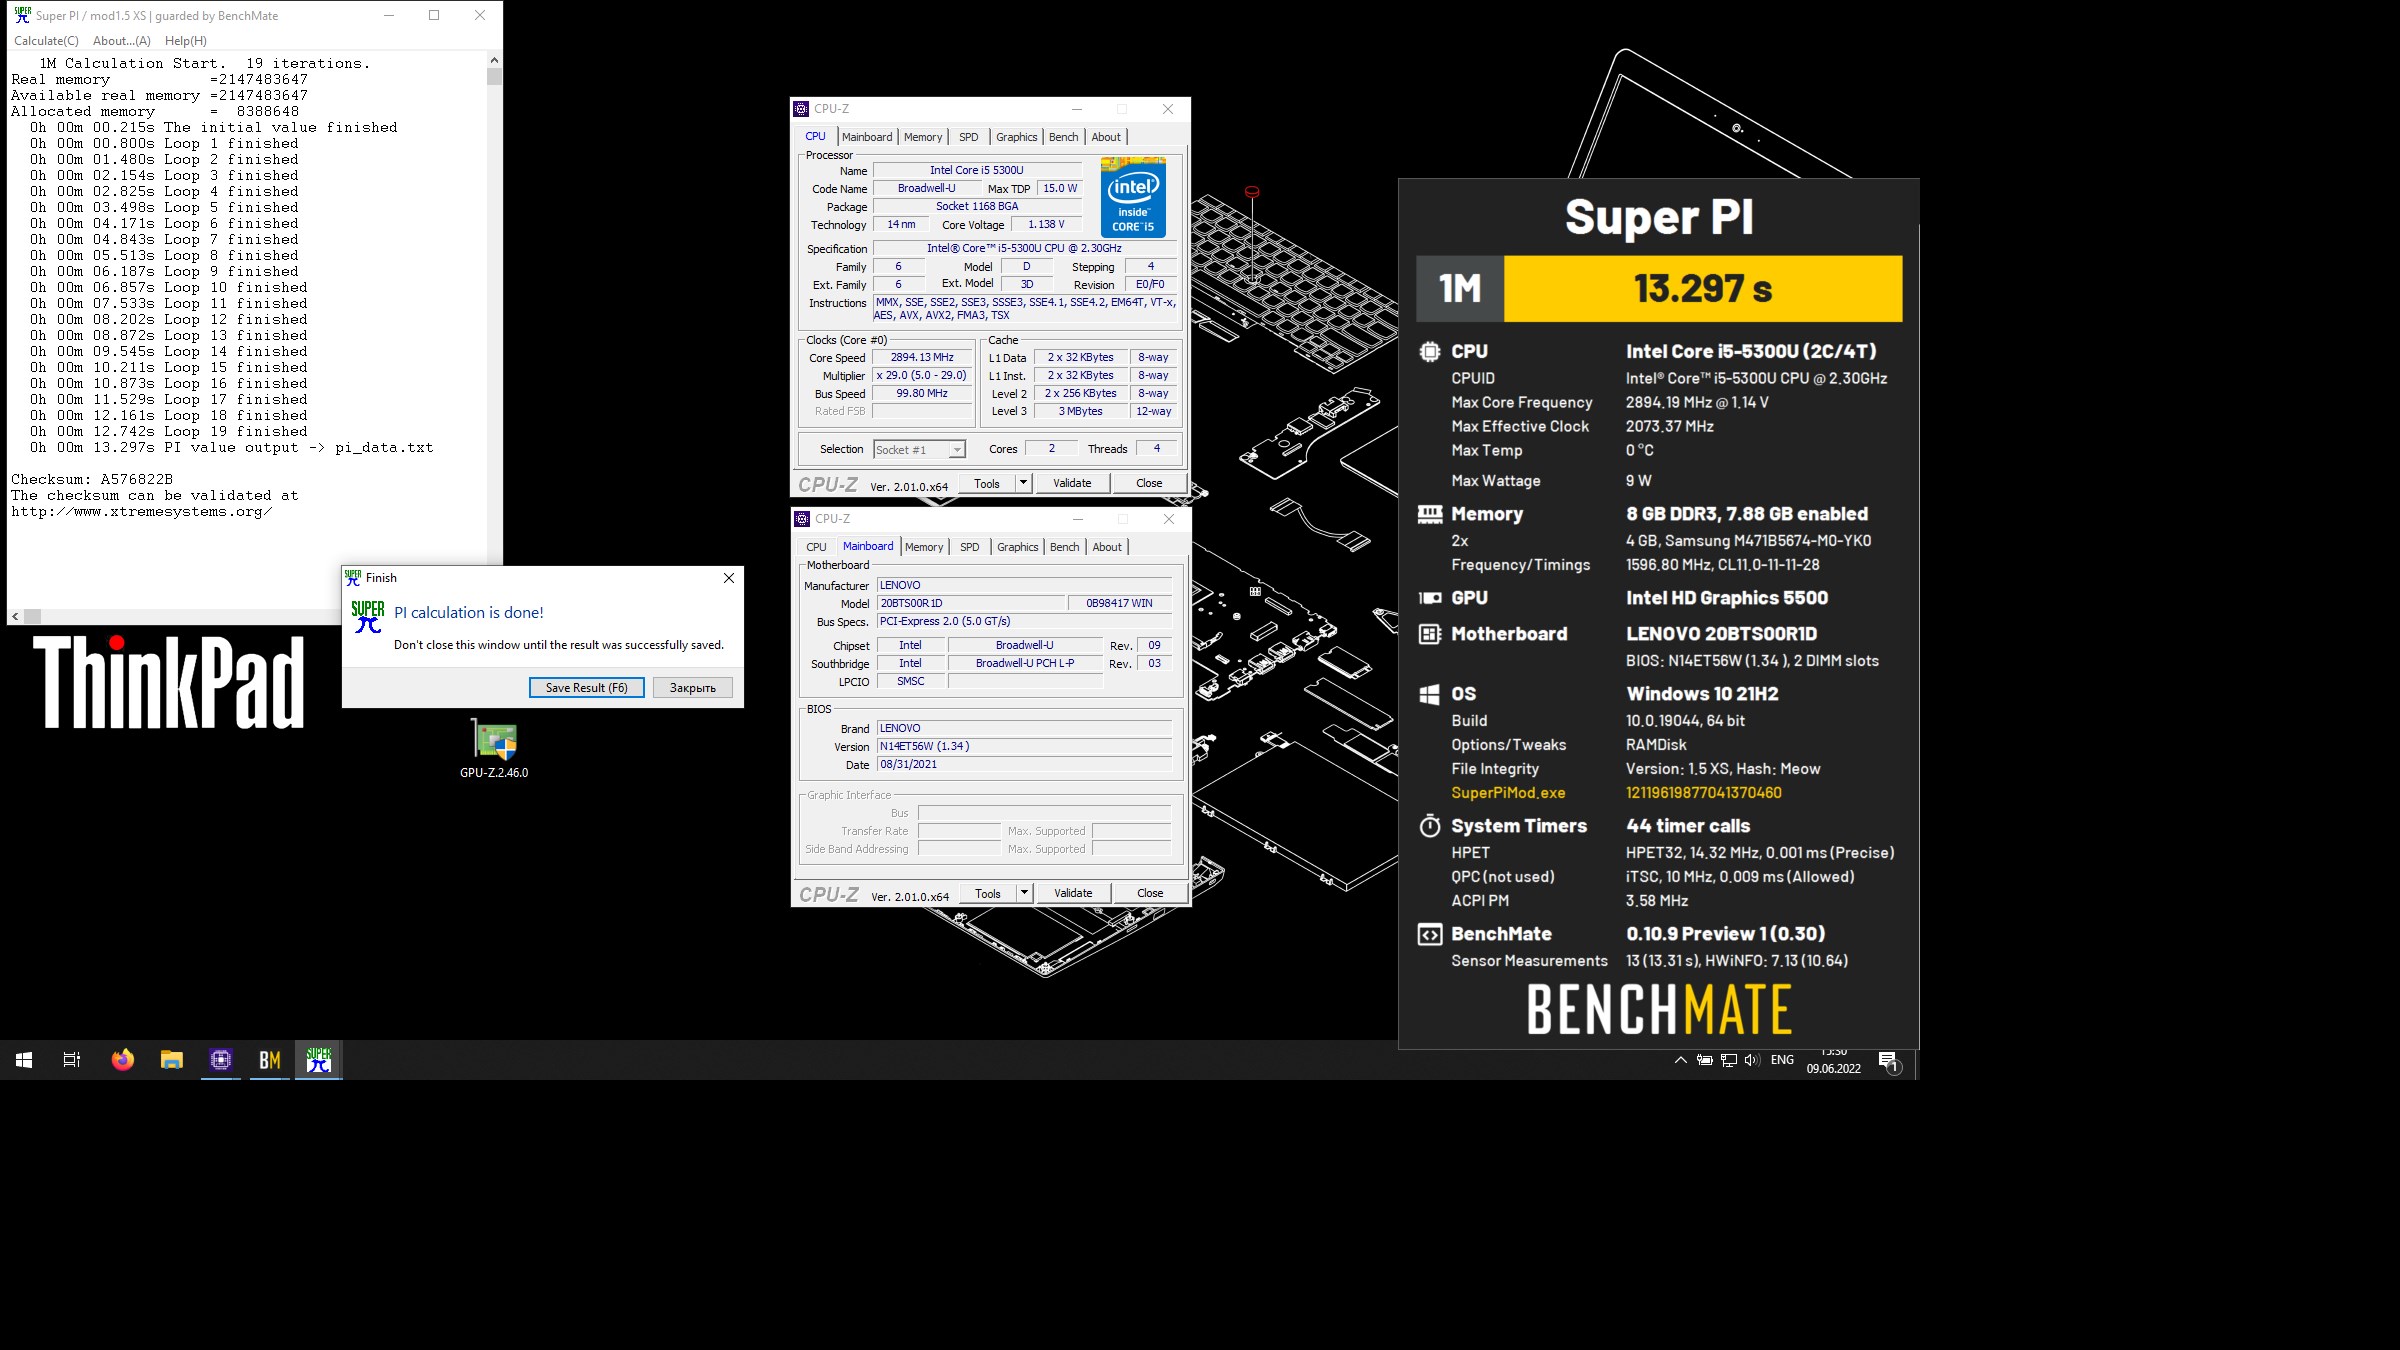
Task: Click the Super PI icon in the Finish dialog
Action: [368, 617]
